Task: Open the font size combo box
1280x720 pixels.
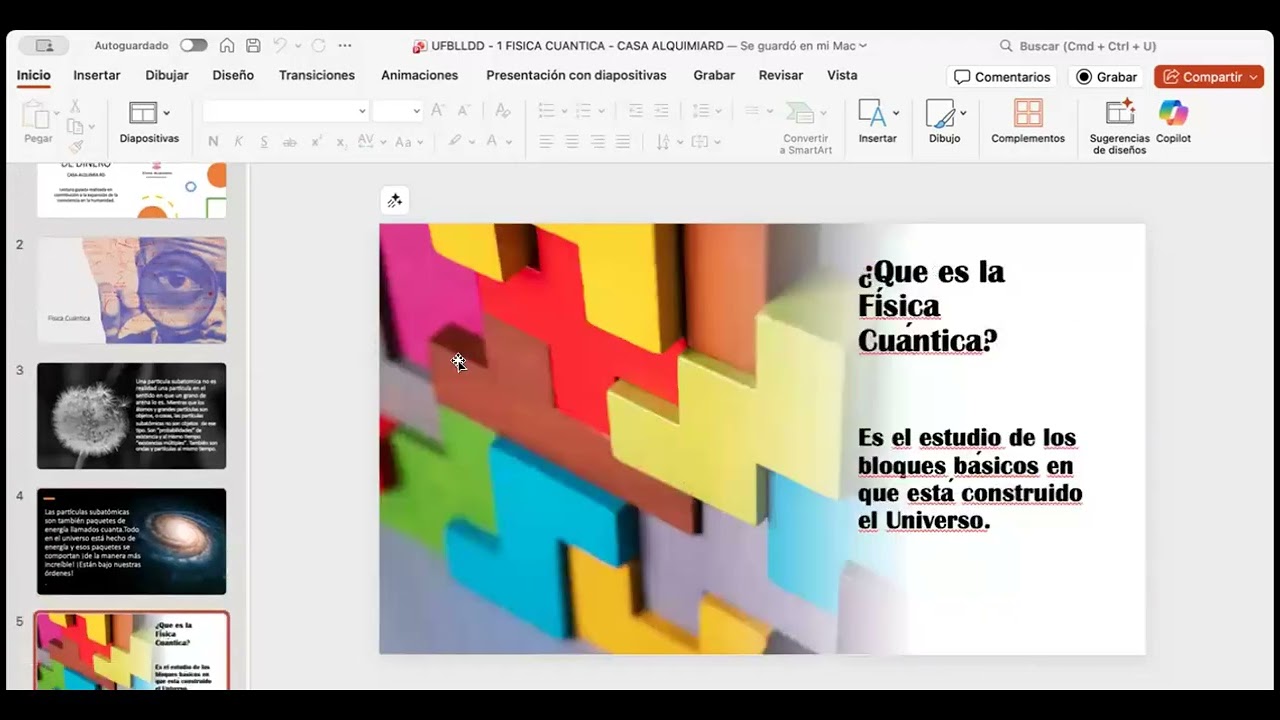Action: [x=397, y=111]
